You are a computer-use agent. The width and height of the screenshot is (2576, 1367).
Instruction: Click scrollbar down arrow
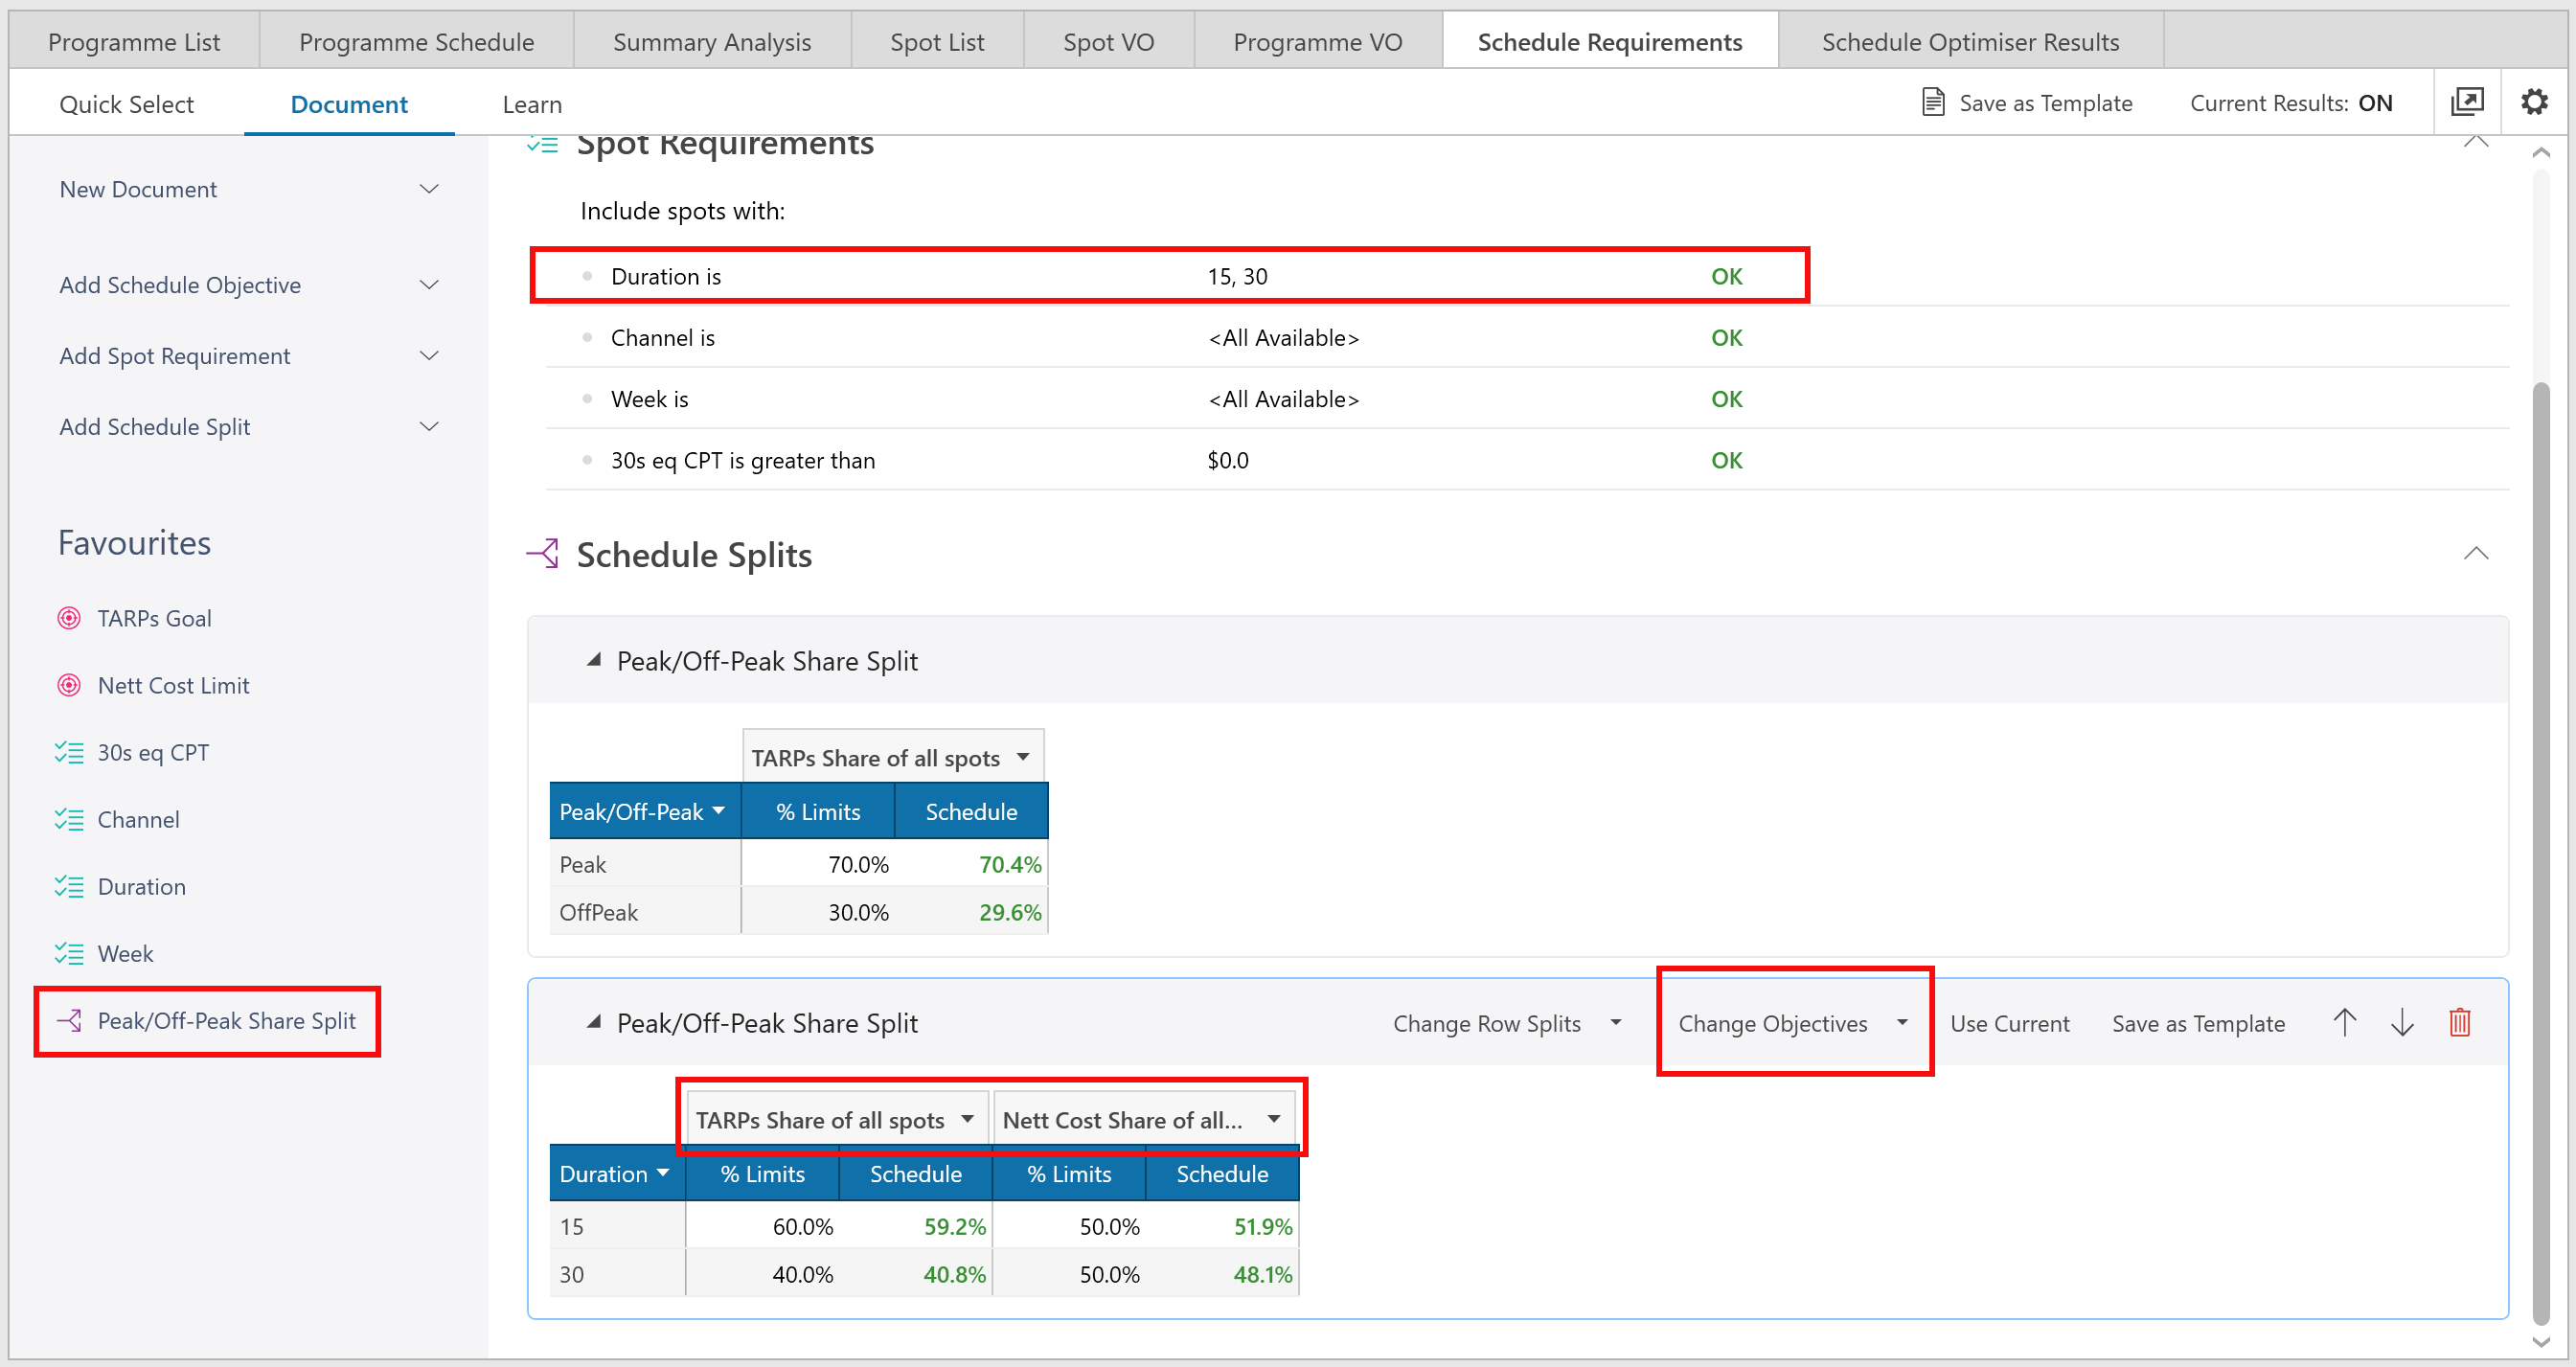tap(2540, 1342)
